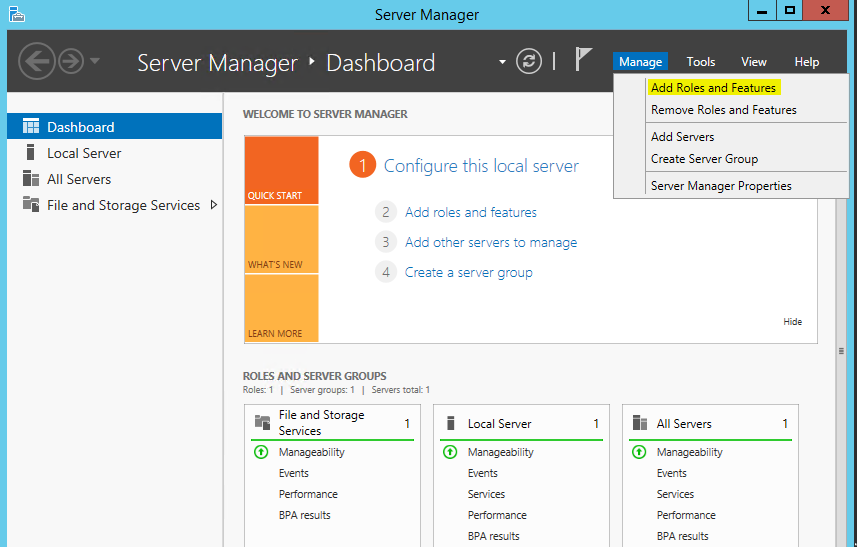The image size is (857, 547).
Task: Click Configure this local server link
Action: pyautogui.click(x=481, y=166)
